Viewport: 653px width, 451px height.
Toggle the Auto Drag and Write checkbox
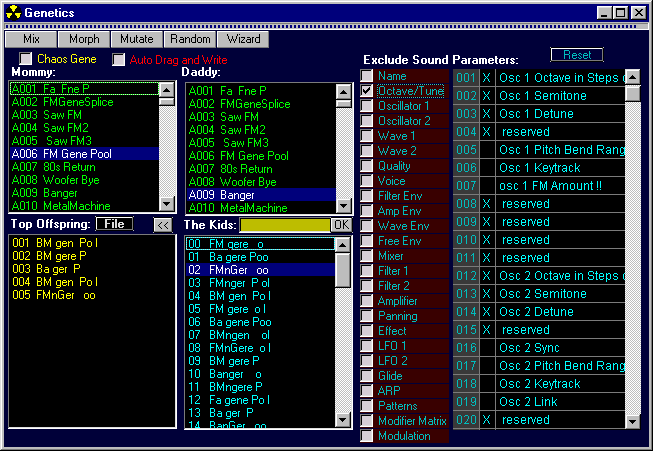(119, 59)
